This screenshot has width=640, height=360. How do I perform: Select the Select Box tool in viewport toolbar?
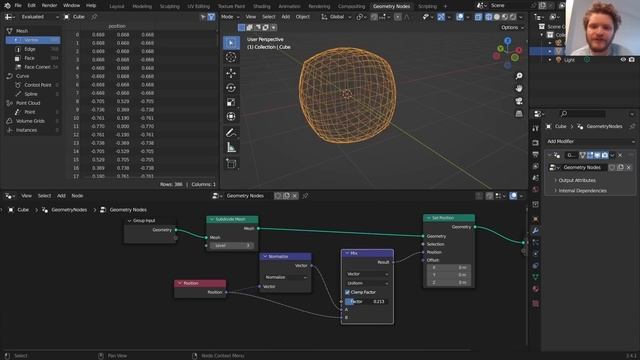click(231, 43)
